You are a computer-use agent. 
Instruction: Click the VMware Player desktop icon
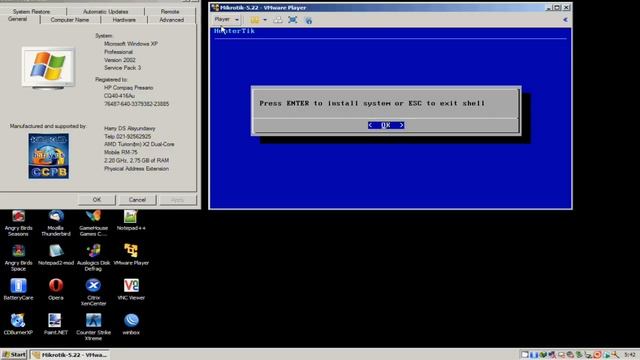tap(131, 255)
